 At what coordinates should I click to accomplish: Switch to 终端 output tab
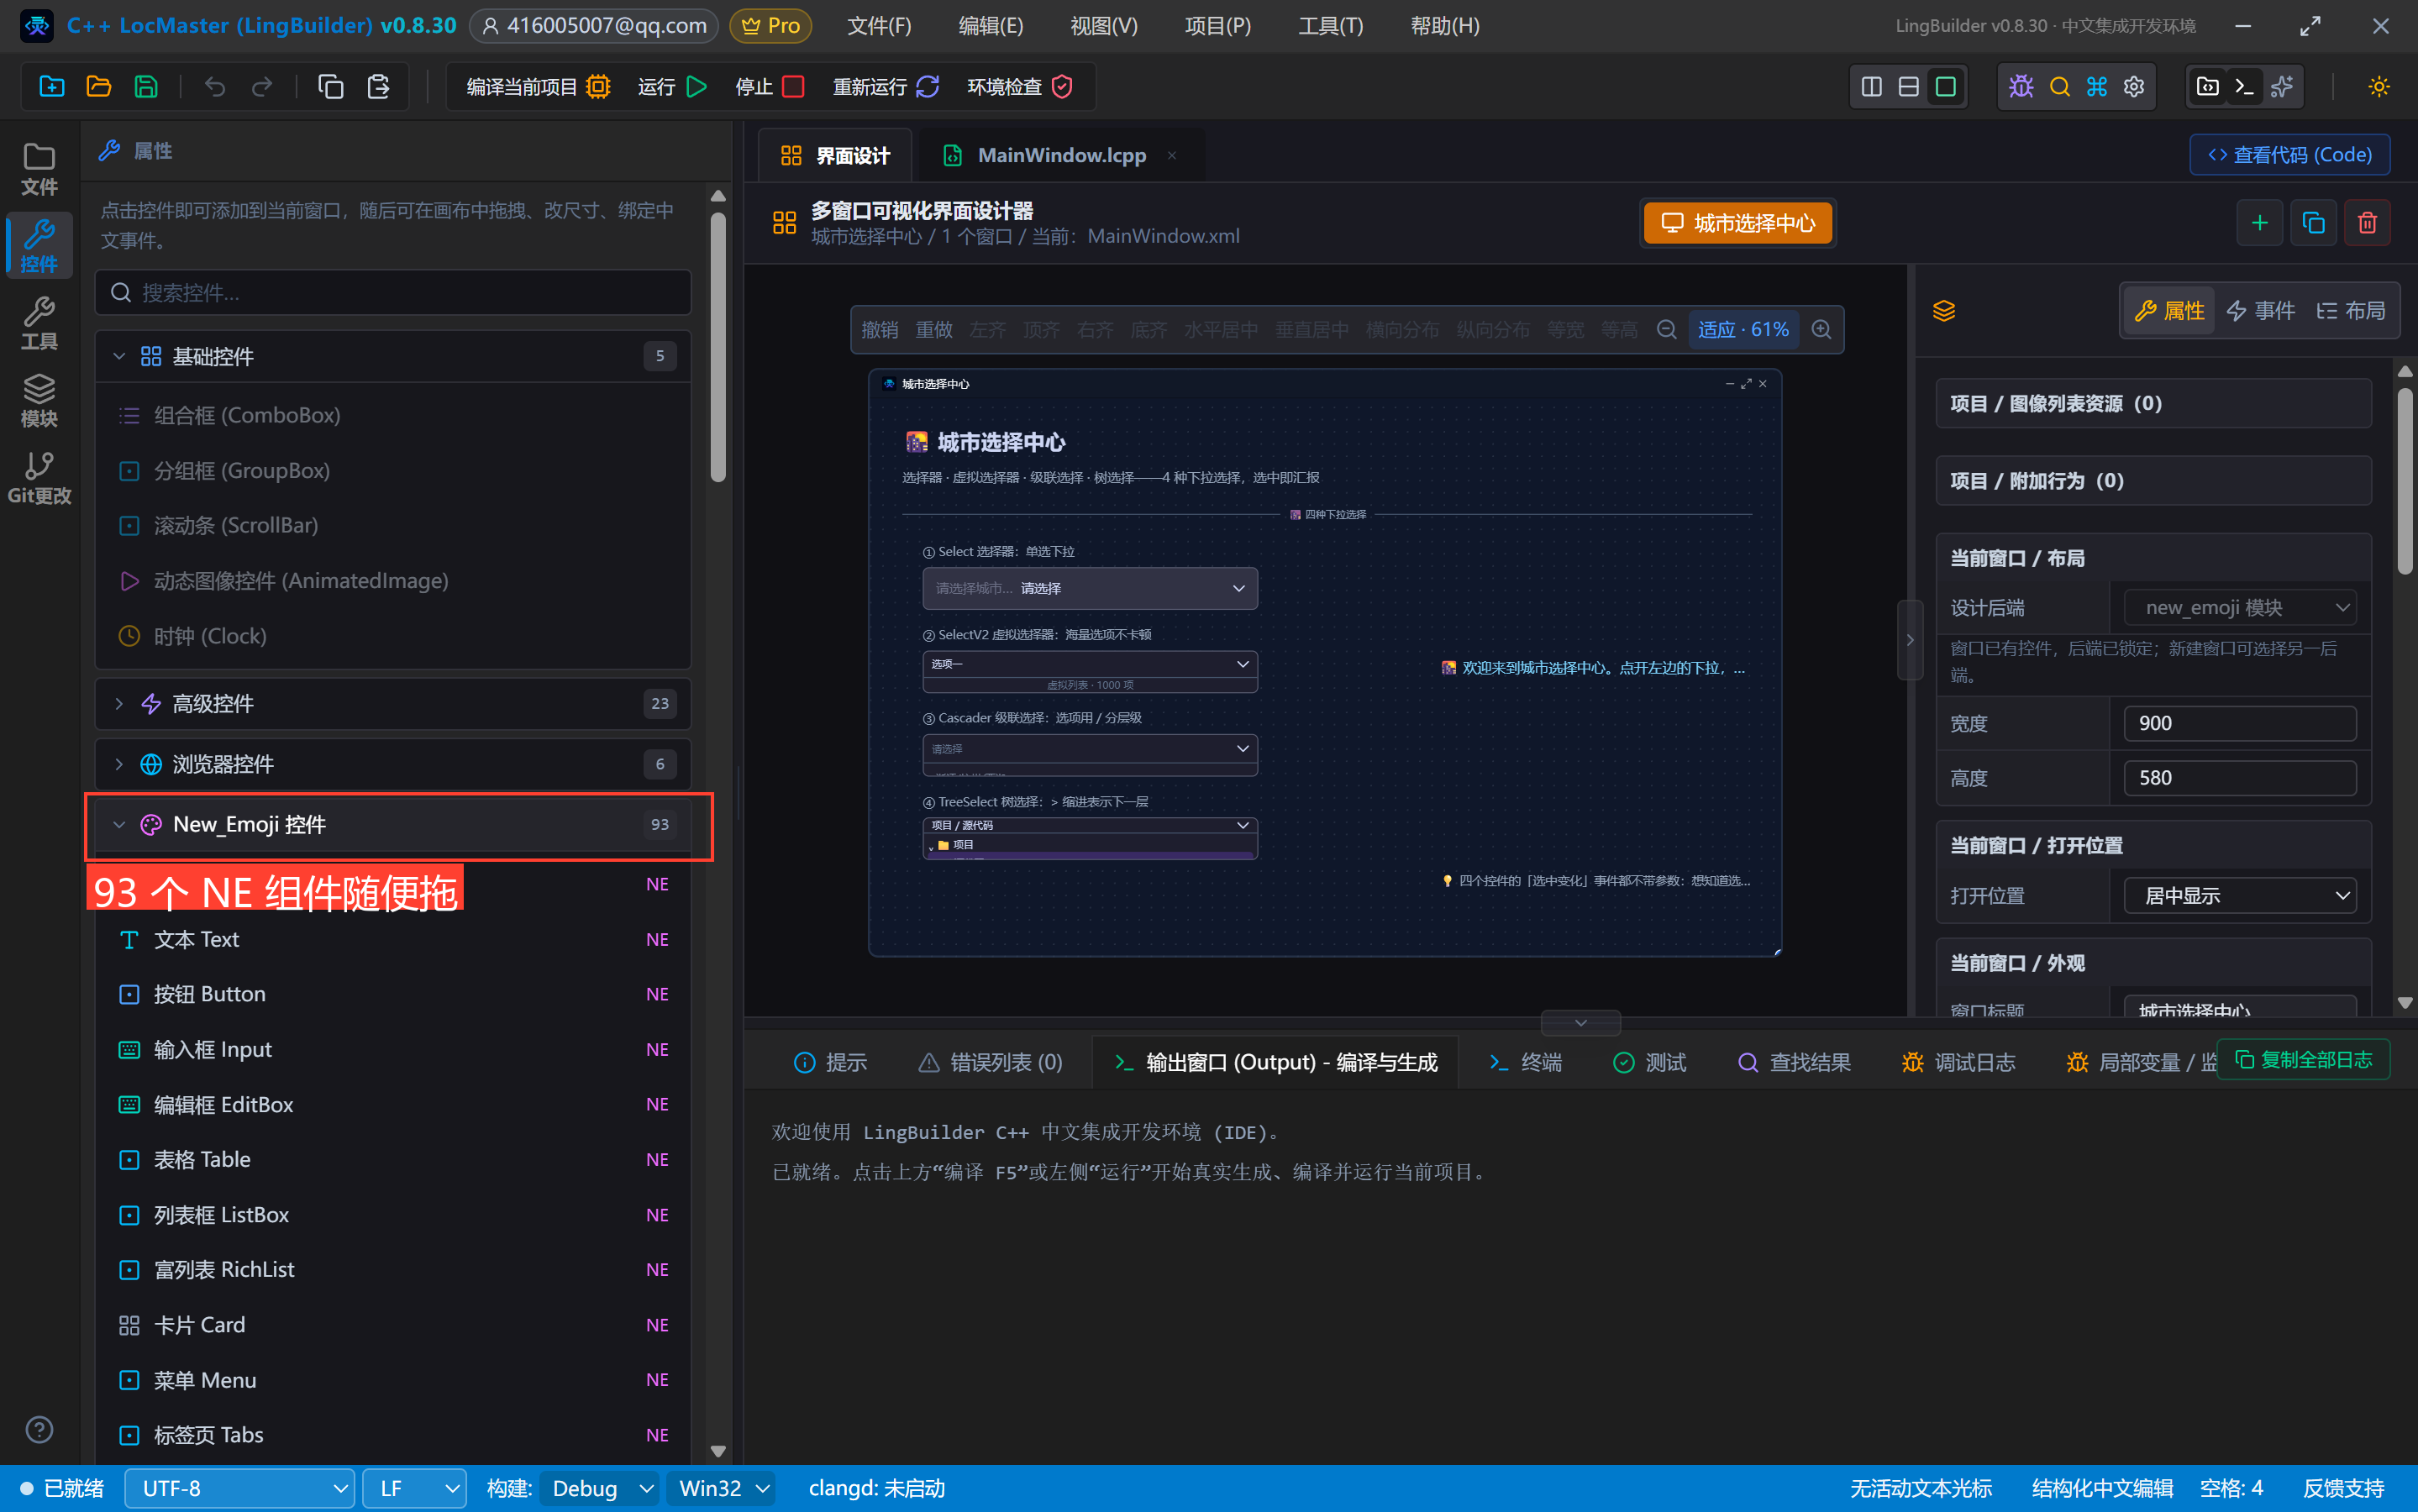pyautogui.click(x=1525, y=1062)
